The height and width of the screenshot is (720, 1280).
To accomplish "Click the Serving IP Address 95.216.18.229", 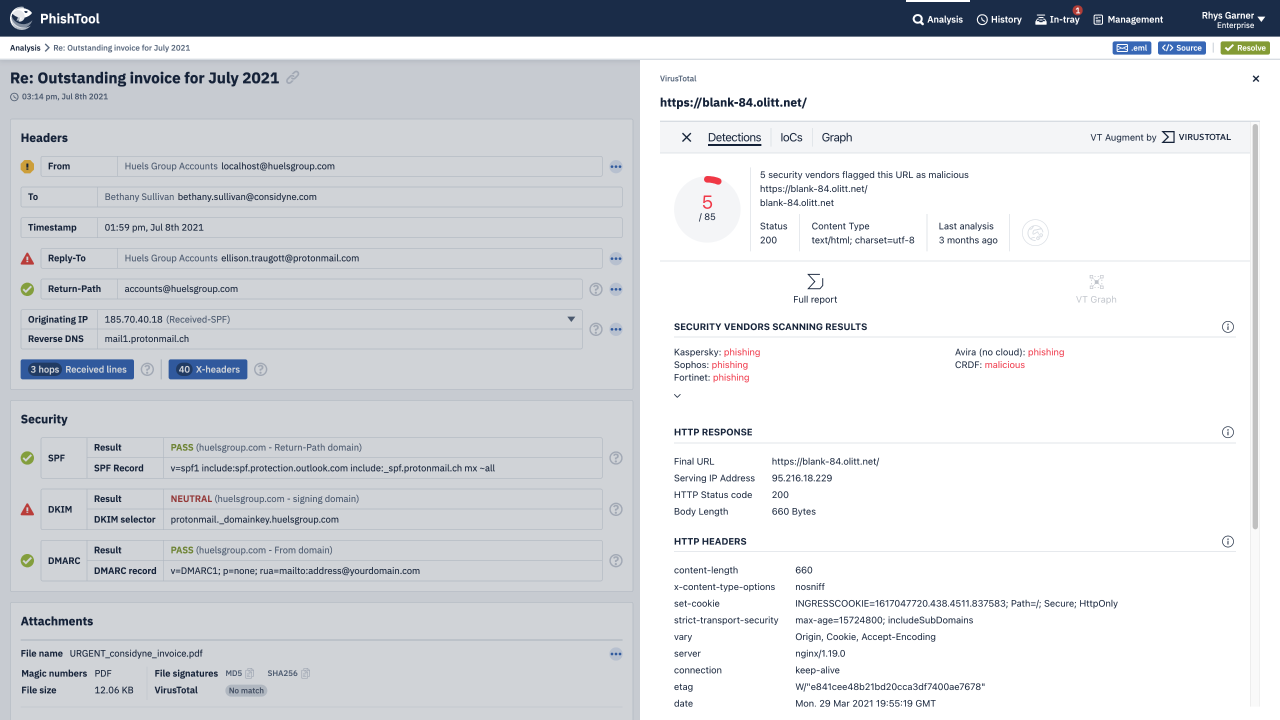I will click(802, 478).
